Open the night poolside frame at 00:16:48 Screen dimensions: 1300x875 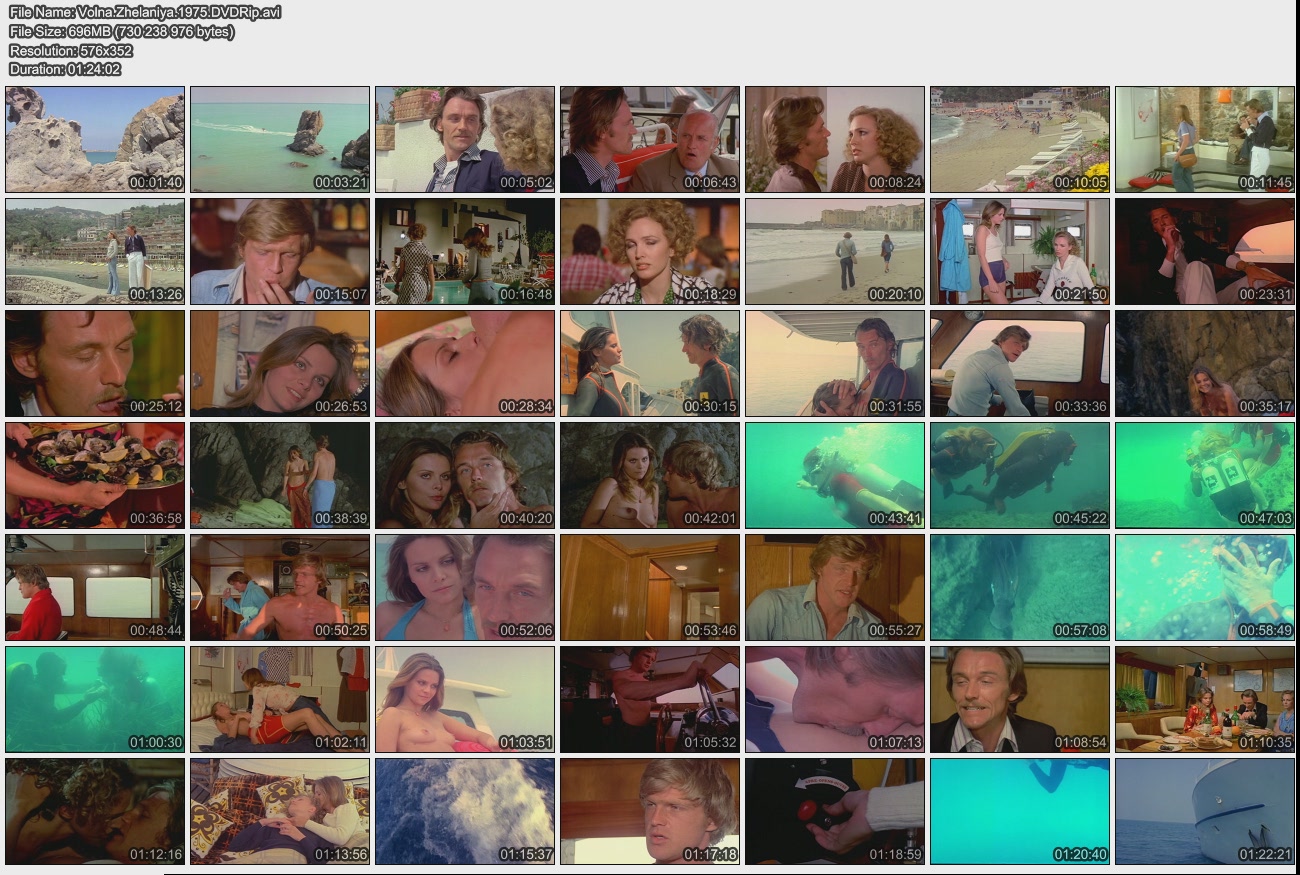click(x=465, y=251)
